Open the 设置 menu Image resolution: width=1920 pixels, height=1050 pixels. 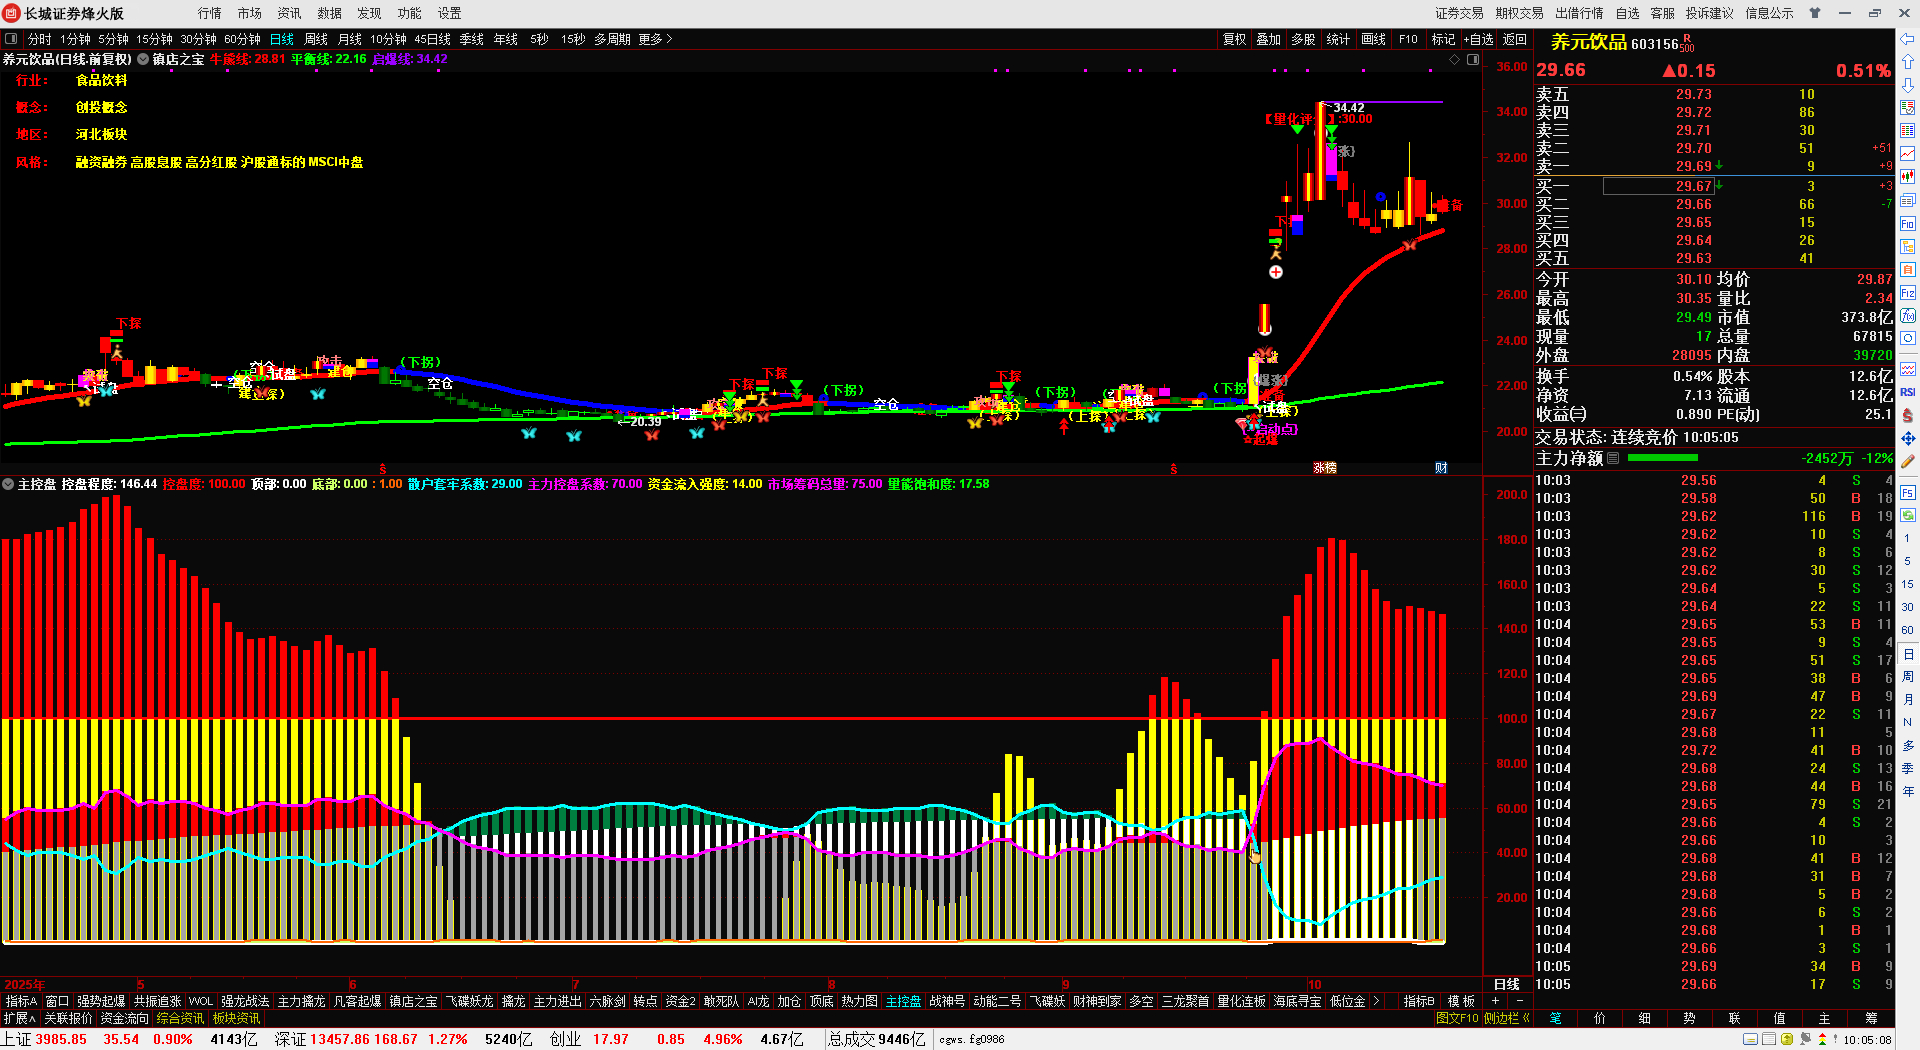pyautogui.click(x=450, y=13)
